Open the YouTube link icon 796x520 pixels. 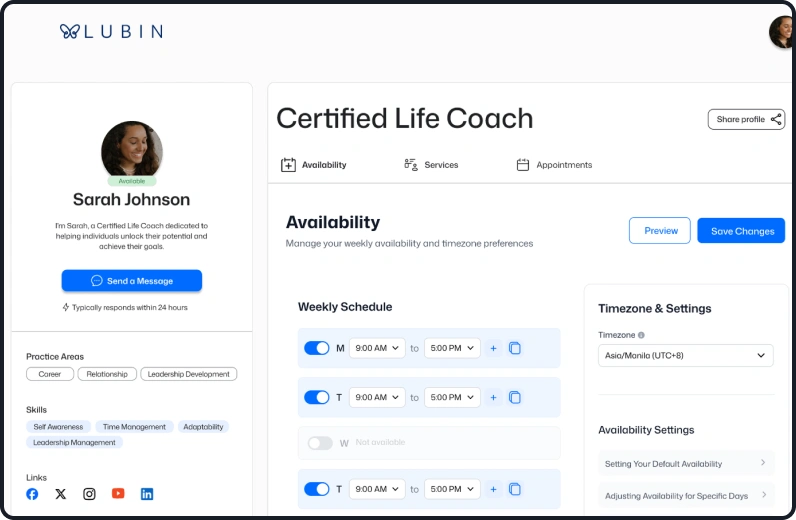tap(118, 494)
